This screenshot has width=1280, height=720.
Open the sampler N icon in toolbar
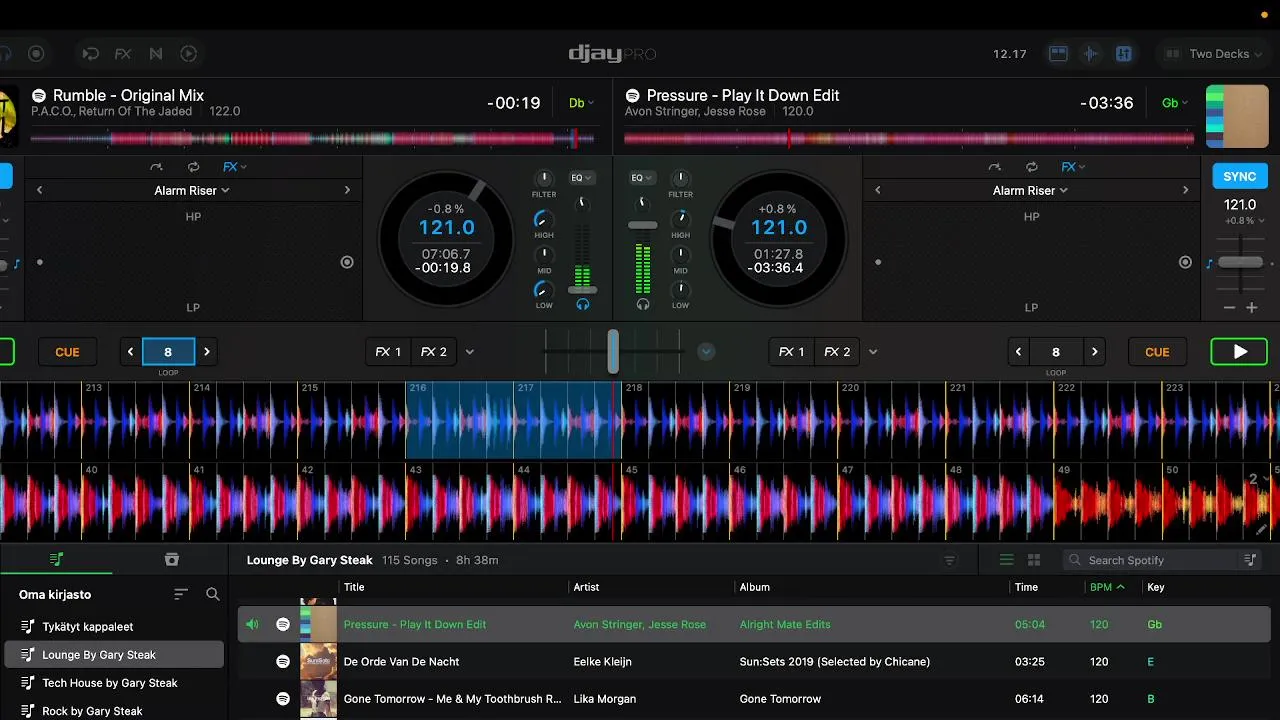click(156, 54)
